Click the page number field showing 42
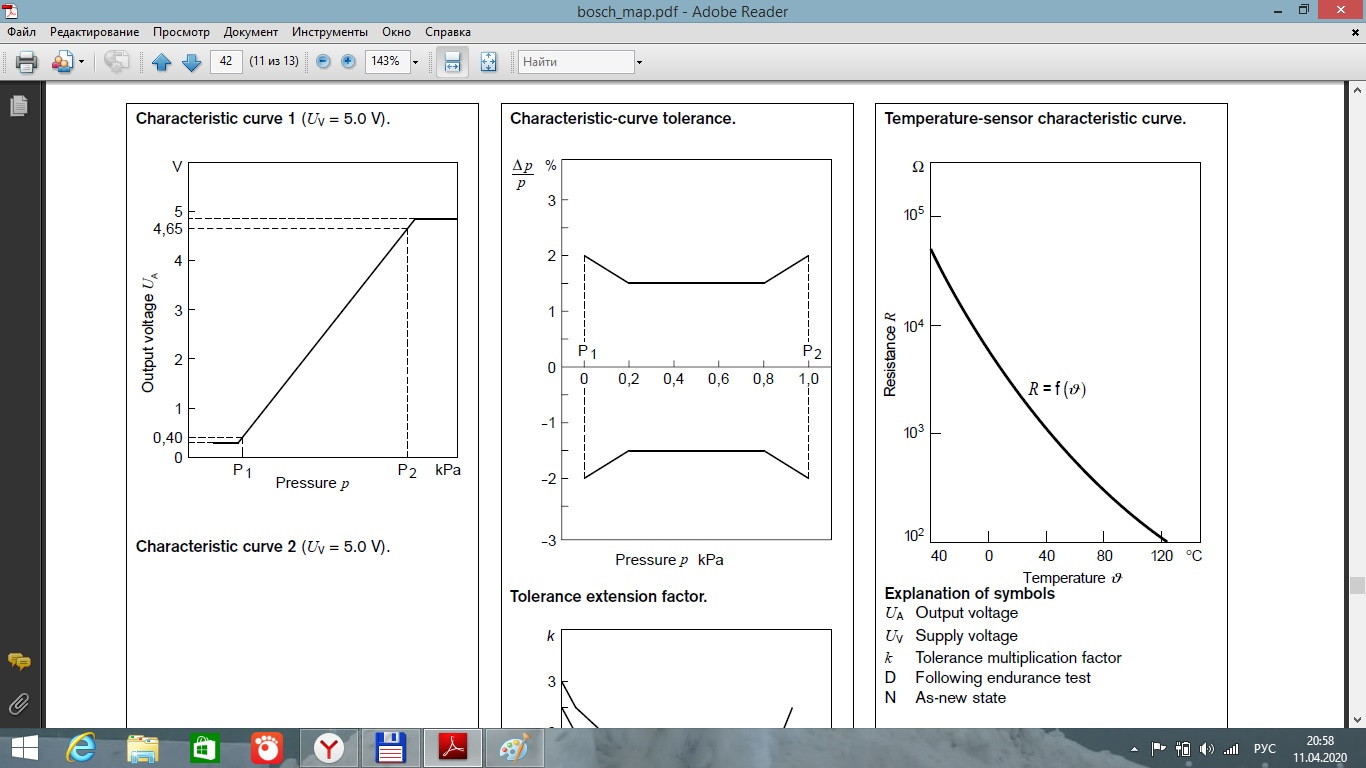 tap(226, 62)
